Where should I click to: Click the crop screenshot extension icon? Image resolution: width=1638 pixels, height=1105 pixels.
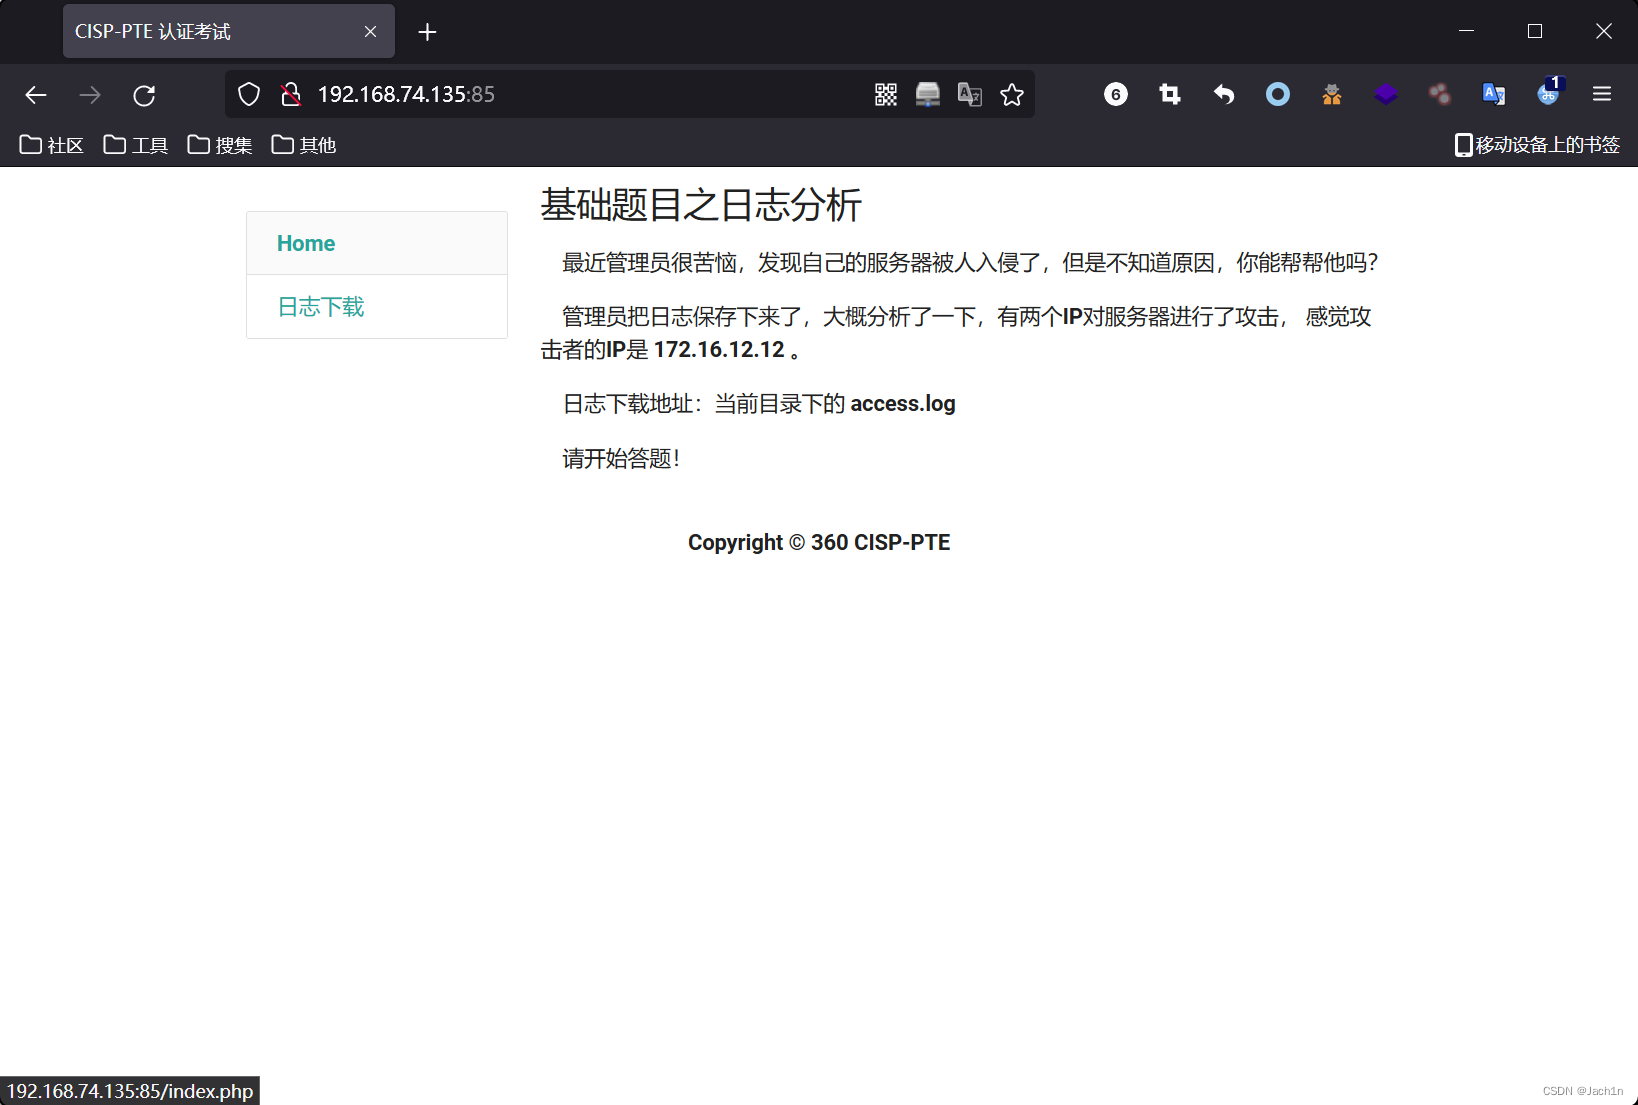pyautogui.click(x=1170, y=95)
